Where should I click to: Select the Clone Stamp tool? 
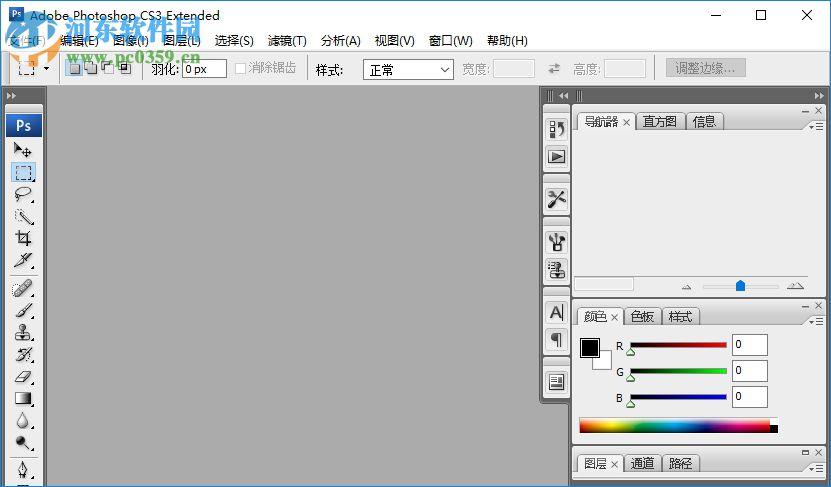(23, 332)
